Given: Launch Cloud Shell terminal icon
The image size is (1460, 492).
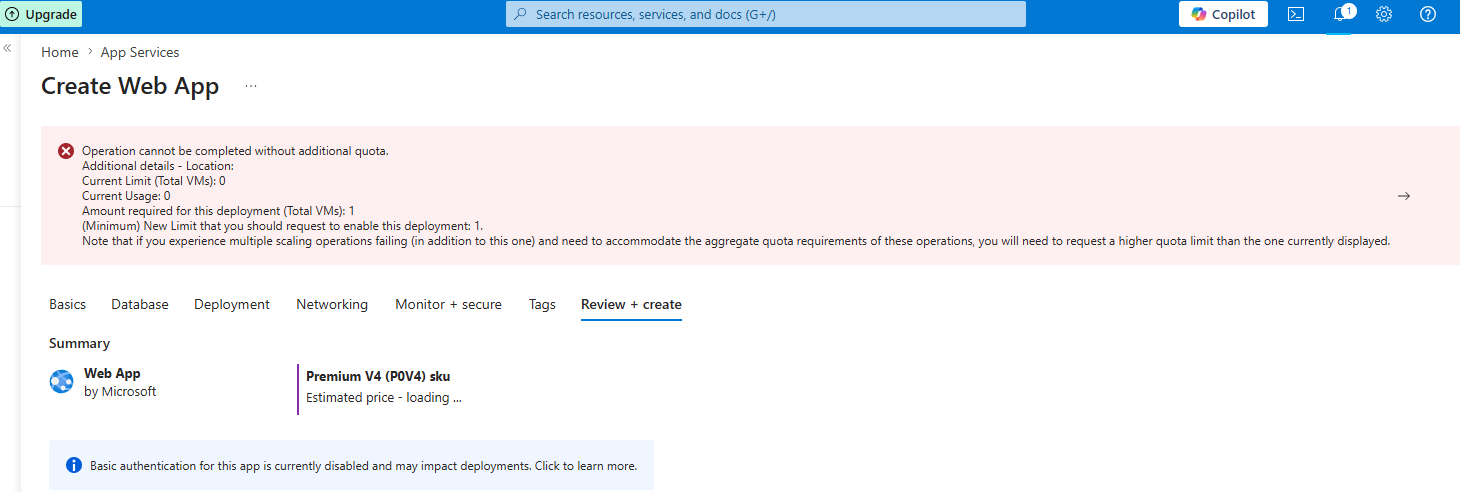Looking at the screenshot, I should pyautogui.click(x=1295, y=14).
